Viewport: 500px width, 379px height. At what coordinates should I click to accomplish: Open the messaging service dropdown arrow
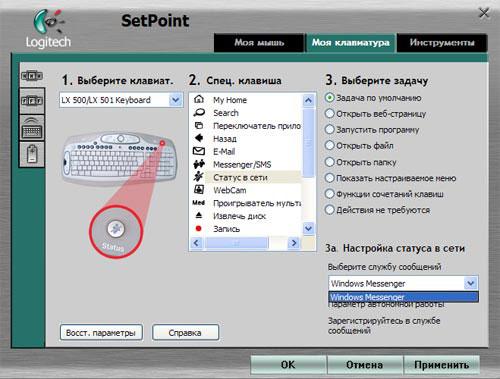point(470,283)
